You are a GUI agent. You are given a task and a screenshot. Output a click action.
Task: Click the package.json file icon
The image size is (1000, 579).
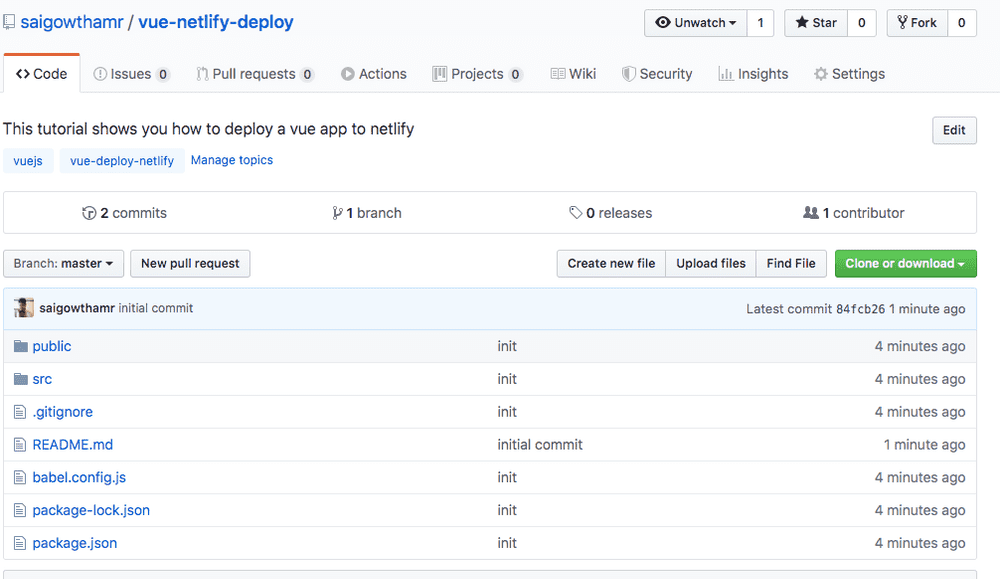(x=20, y=543)
